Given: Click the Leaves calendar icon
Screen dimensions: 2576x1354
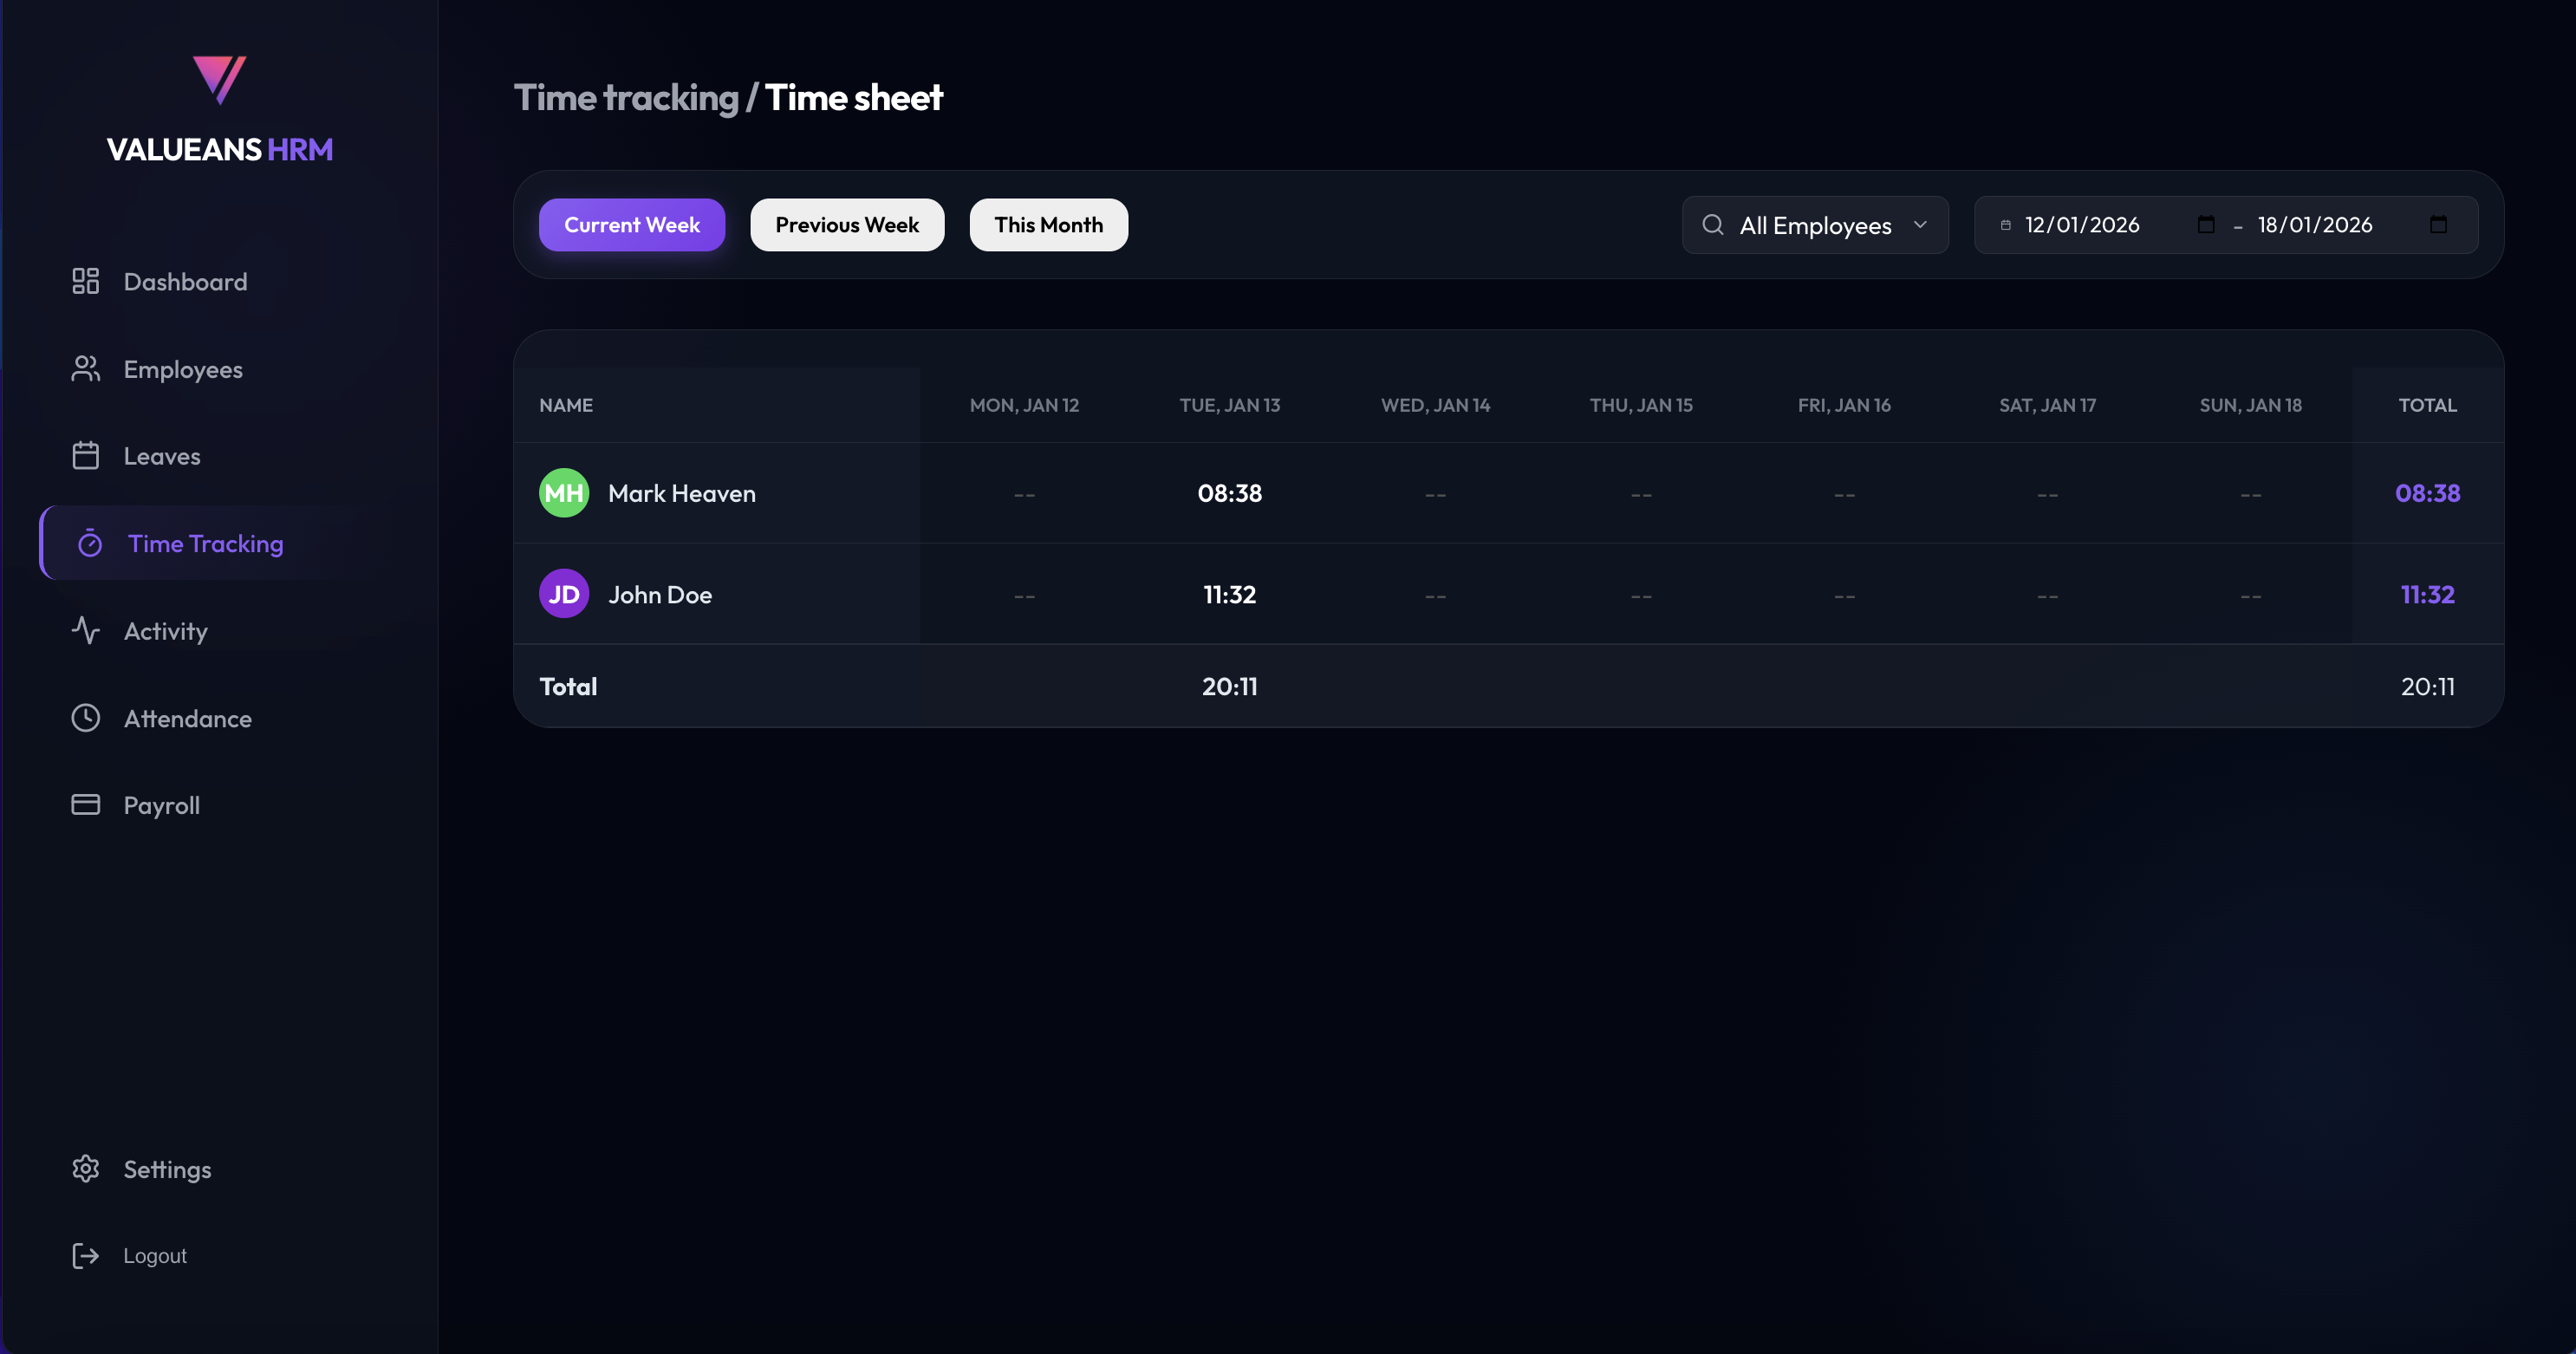Looking at the screenshot, I should tap(85, 456).
